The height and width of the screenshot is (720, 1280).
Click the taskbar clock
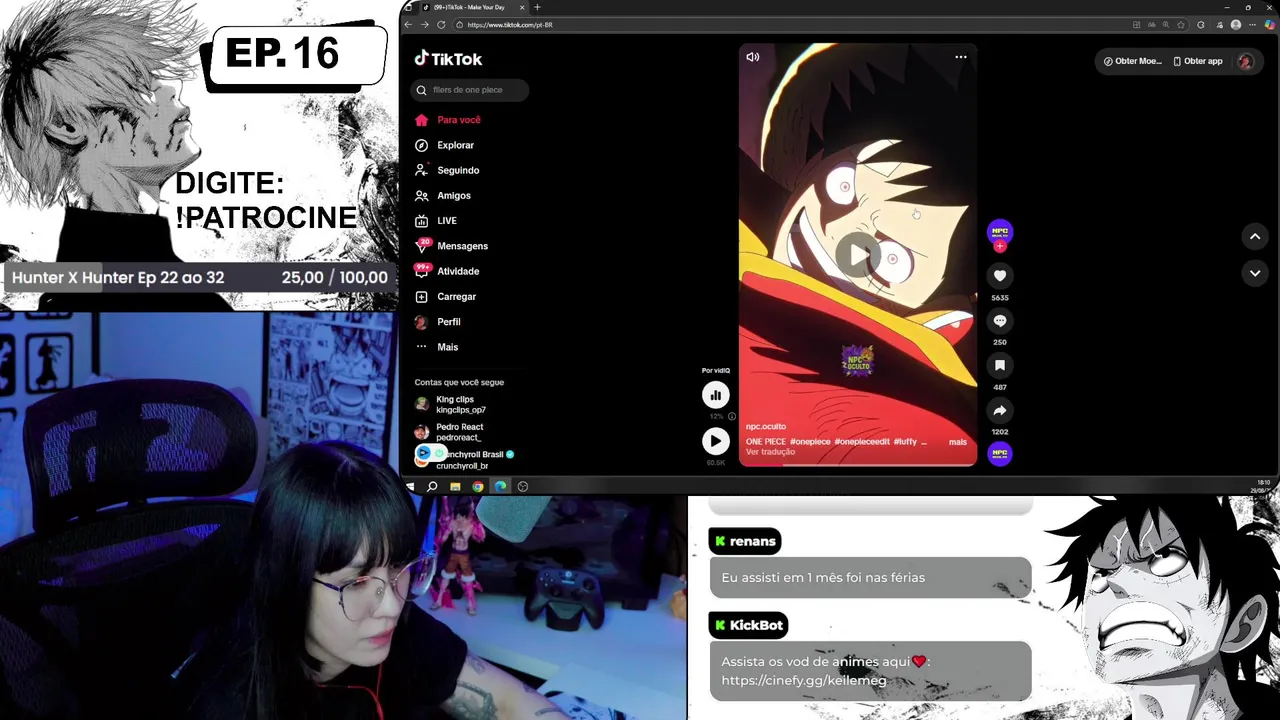[1263, 486]
